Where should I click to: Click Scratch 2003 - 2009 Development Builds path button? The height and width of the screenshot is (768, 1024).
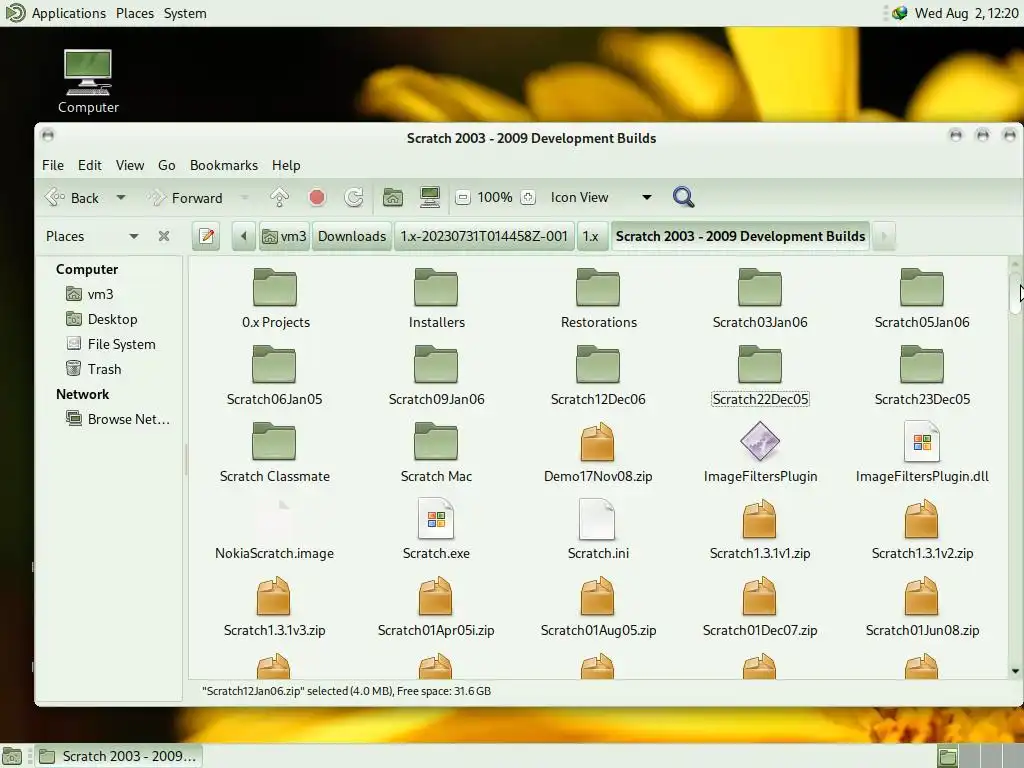coord(740,236)
